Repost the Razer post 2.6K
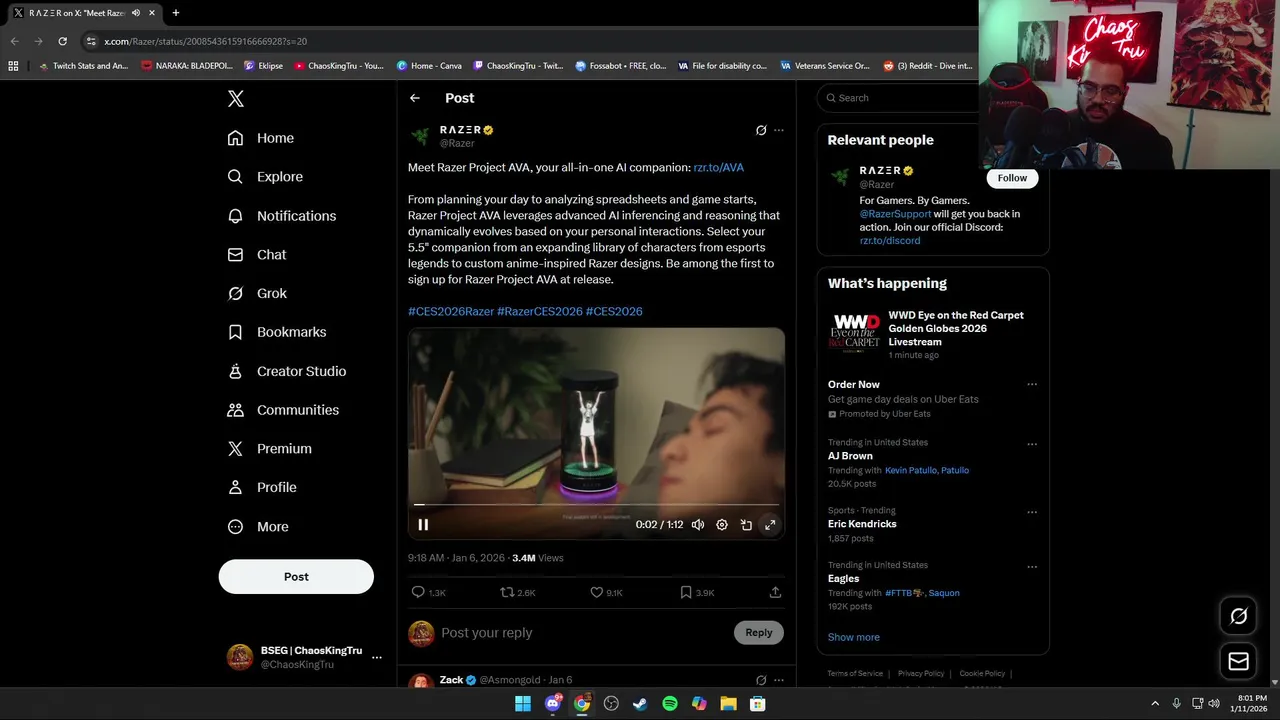The height and width of the screenshot is (720, 1280). (518, 593)
